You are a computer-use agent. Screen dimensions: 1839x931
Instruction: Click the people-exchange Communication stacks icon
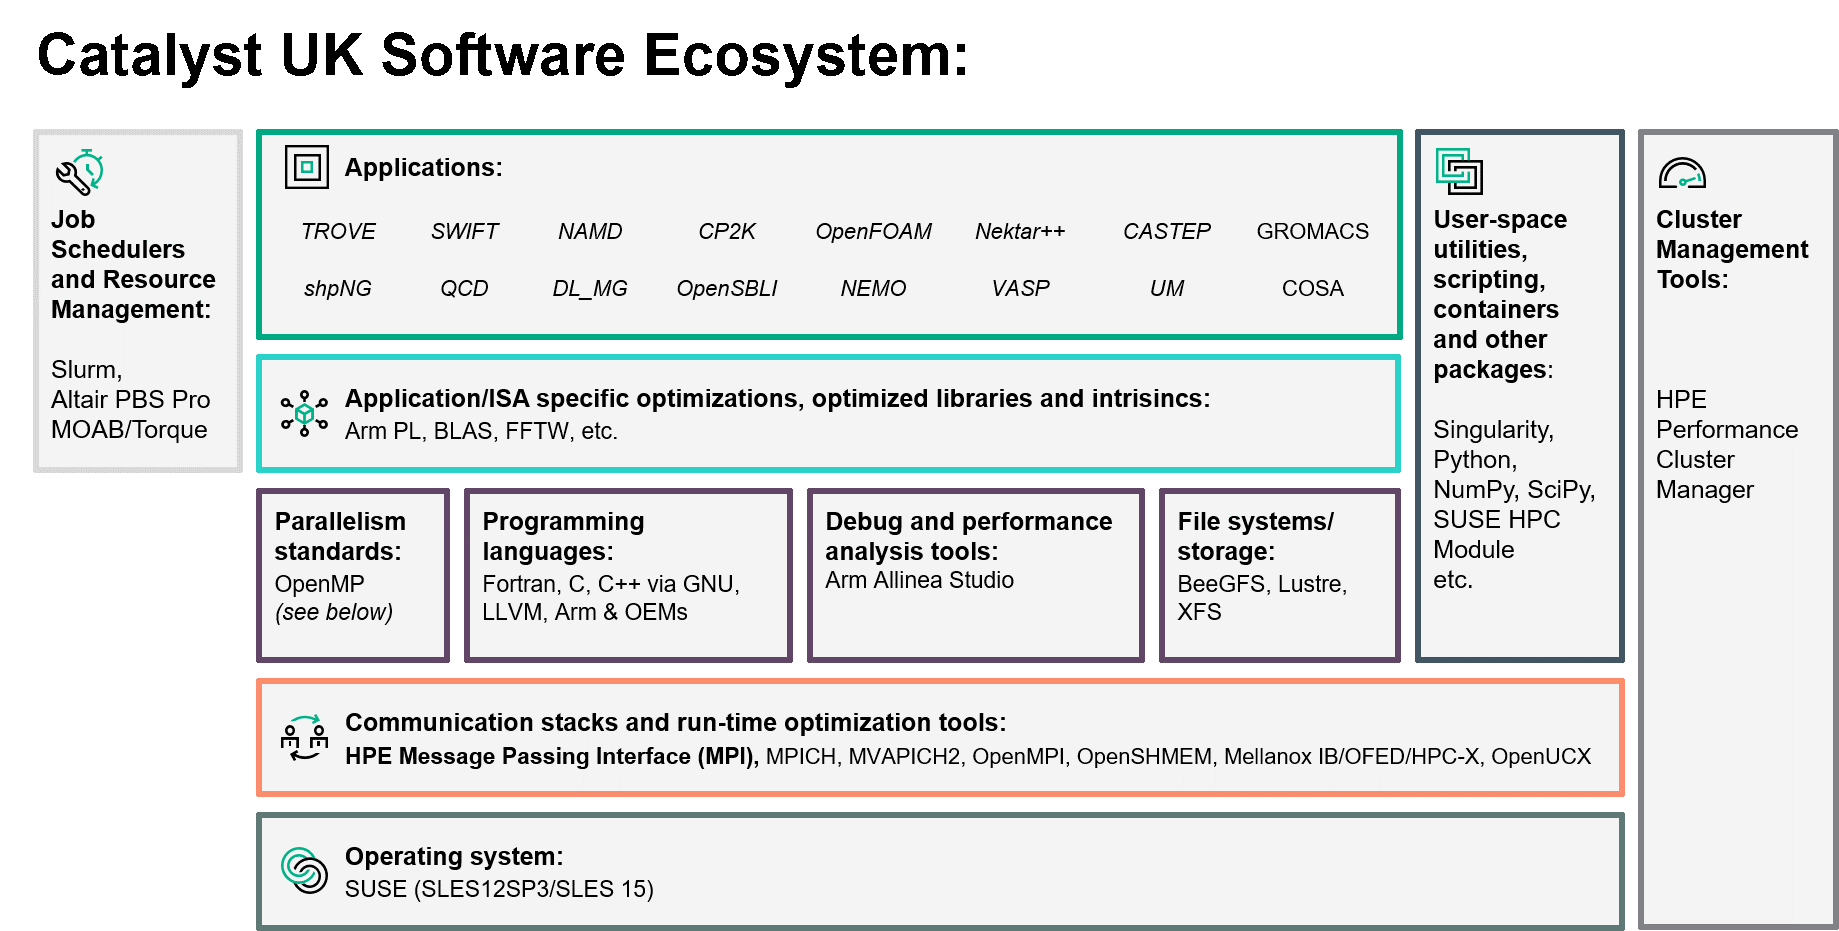pyautogui.click(x=305, y=738)
